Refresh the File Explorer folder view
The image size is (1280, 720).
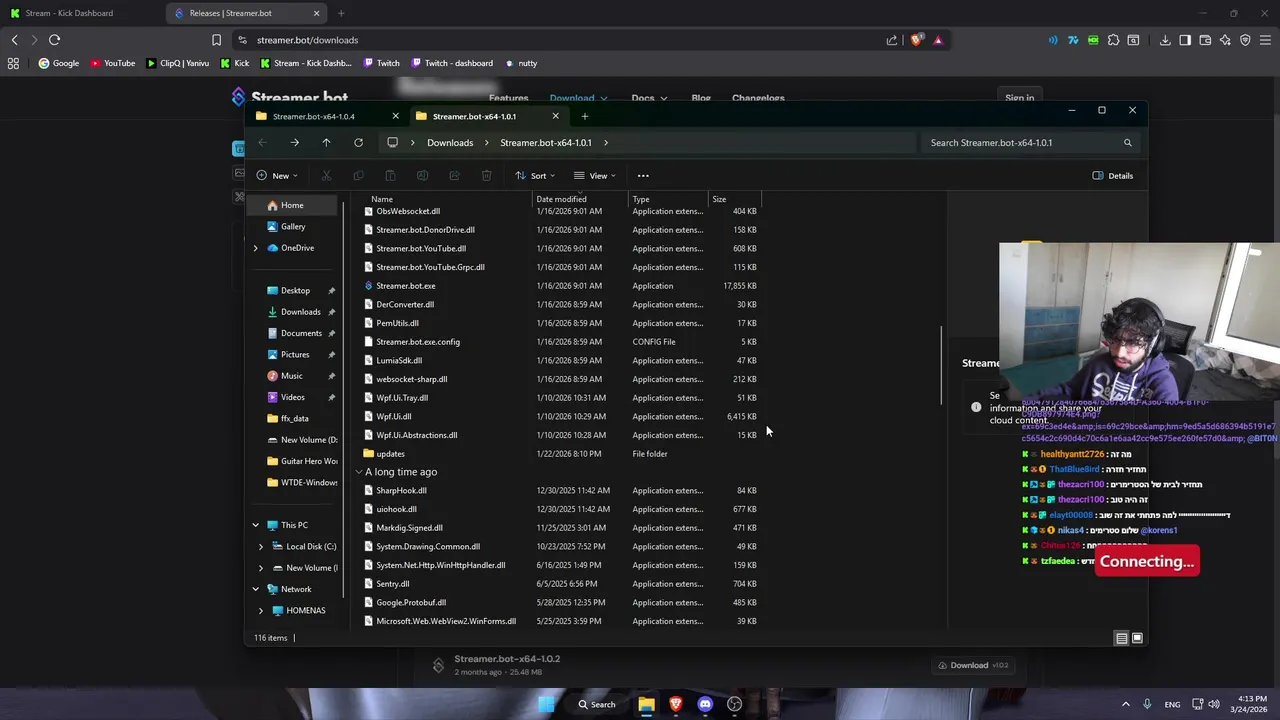click(358, 143)
